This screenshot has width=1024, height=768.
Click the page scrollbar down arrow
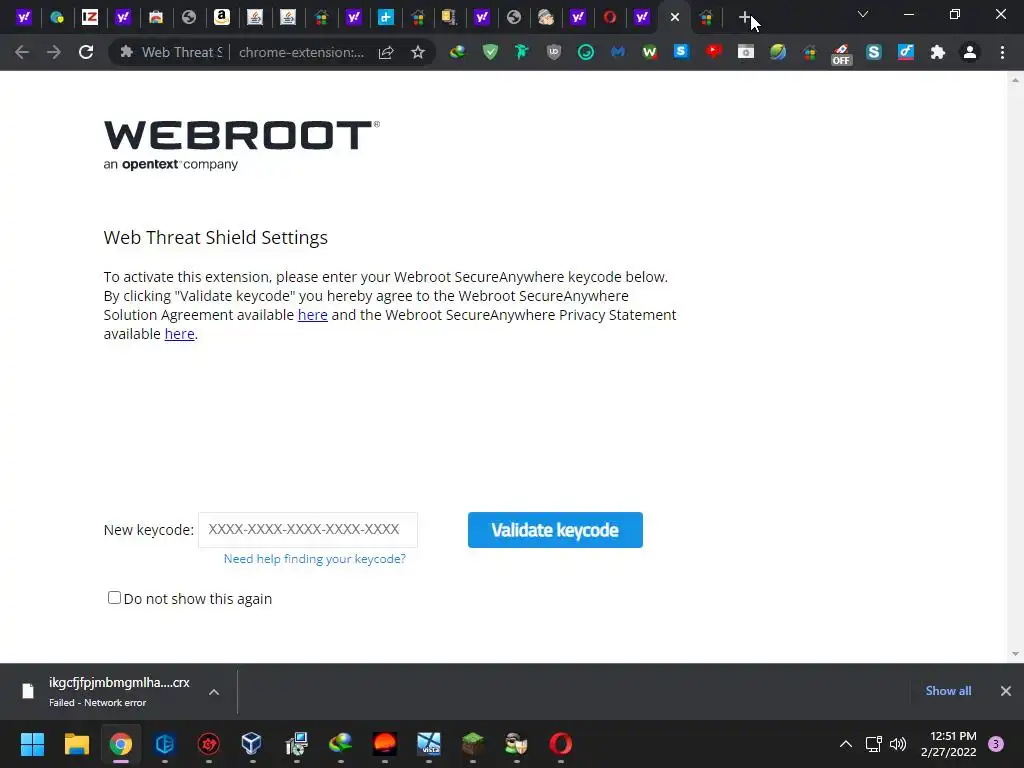(1015, 654)
